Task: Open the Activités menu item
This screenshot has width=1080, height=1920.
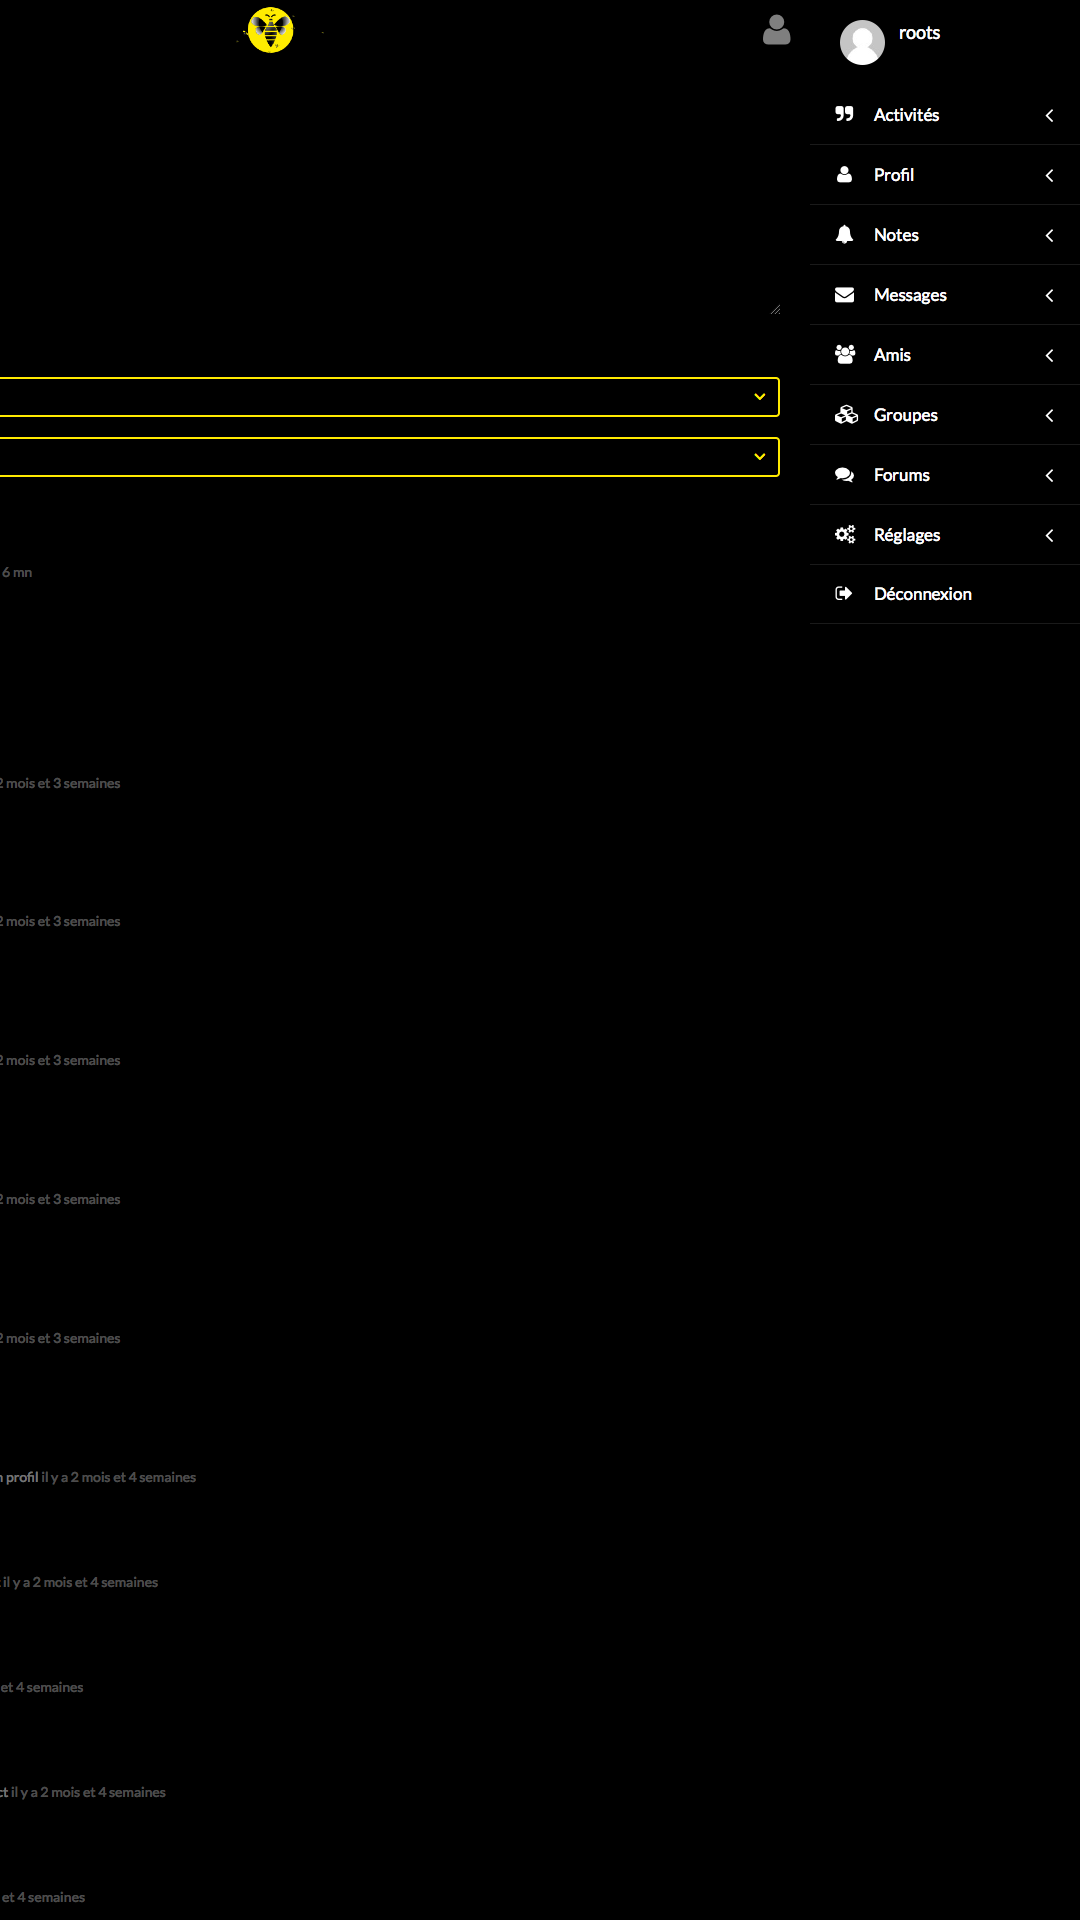Action: (945, 115)
